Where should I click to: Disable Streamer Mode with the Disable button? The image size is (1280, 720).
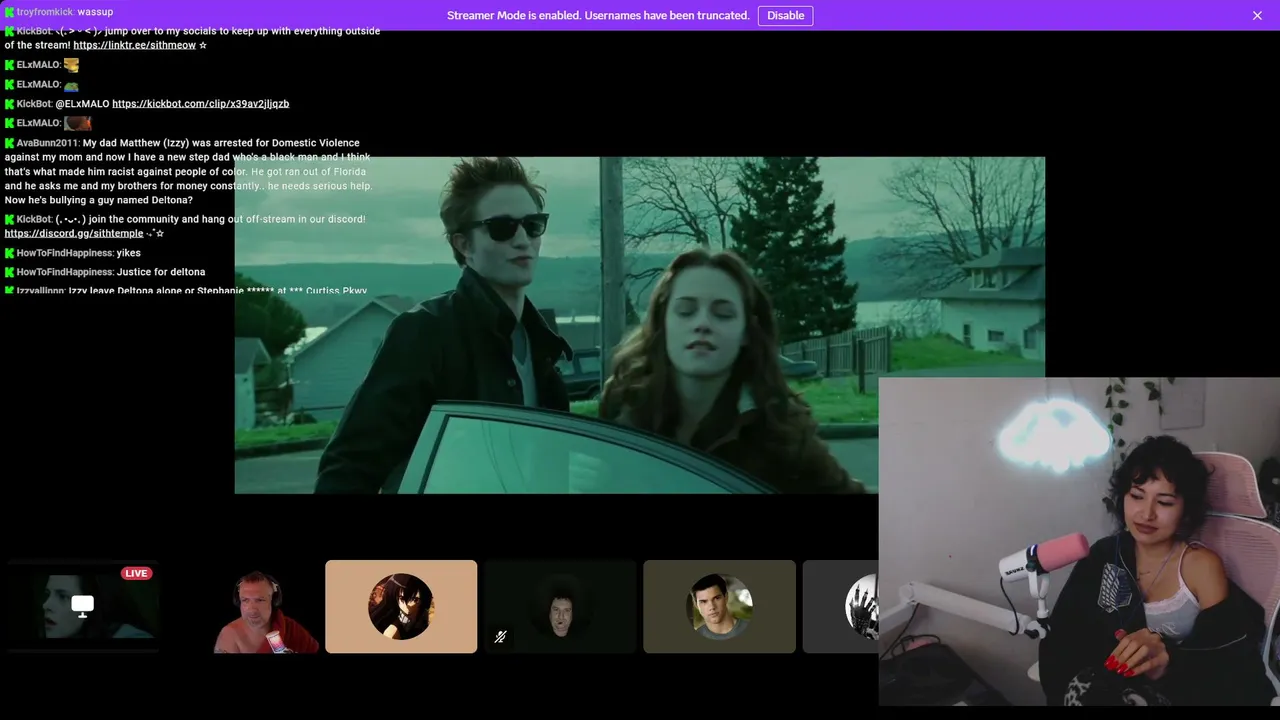pyautogui.click(x=785, y=15)
